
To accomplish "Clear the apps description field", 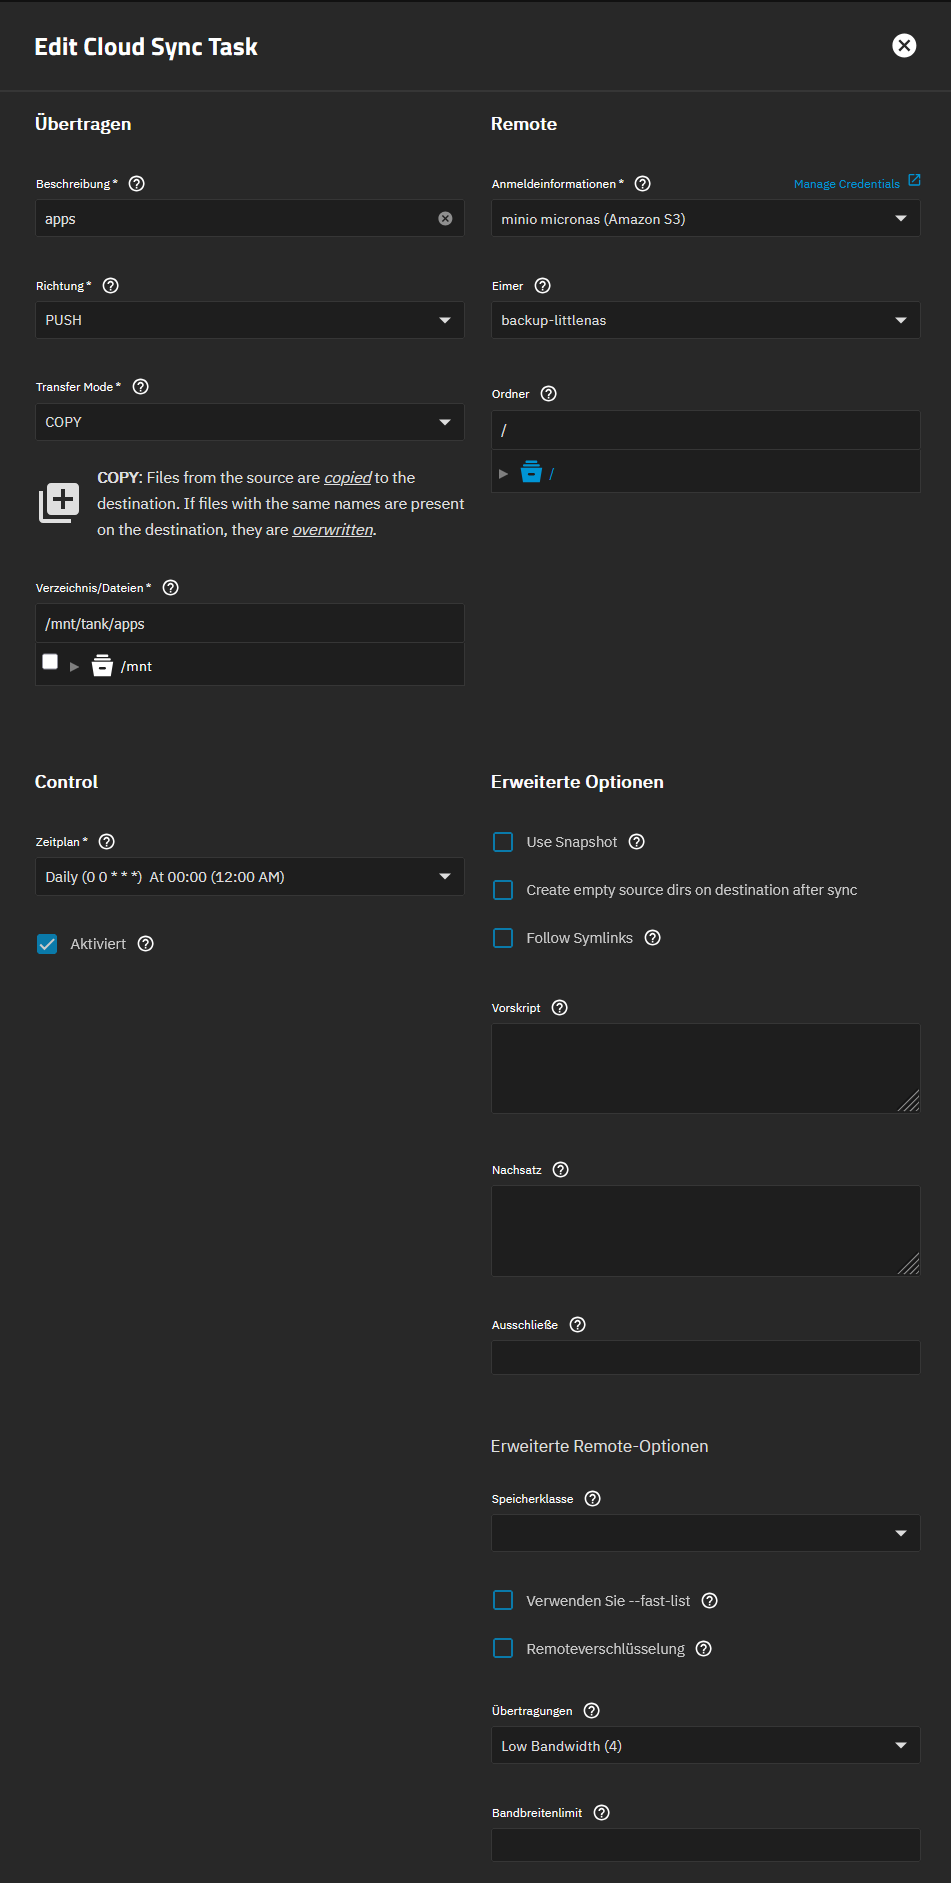I will coord(445,219).
